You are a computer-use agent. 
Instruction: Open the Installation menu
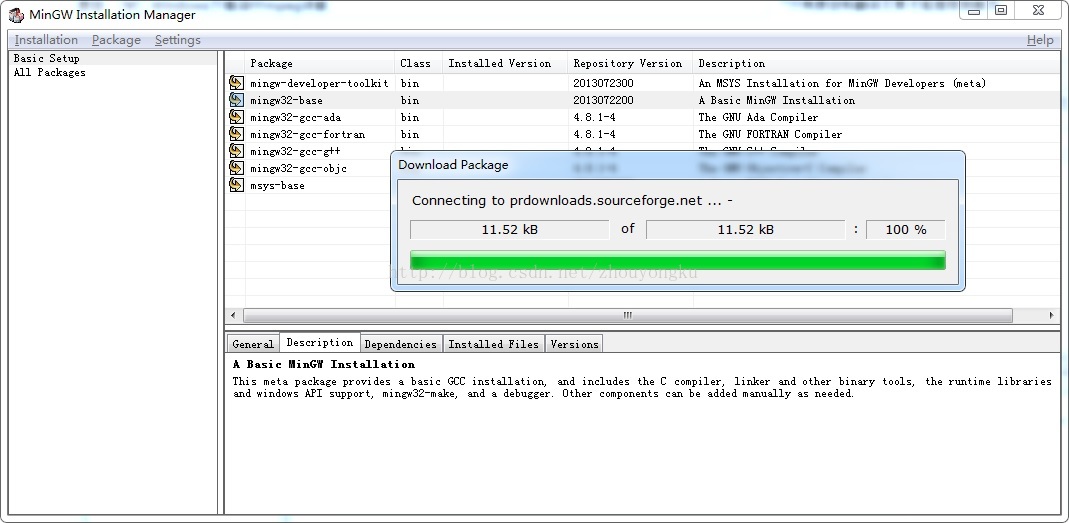point(46,40)
